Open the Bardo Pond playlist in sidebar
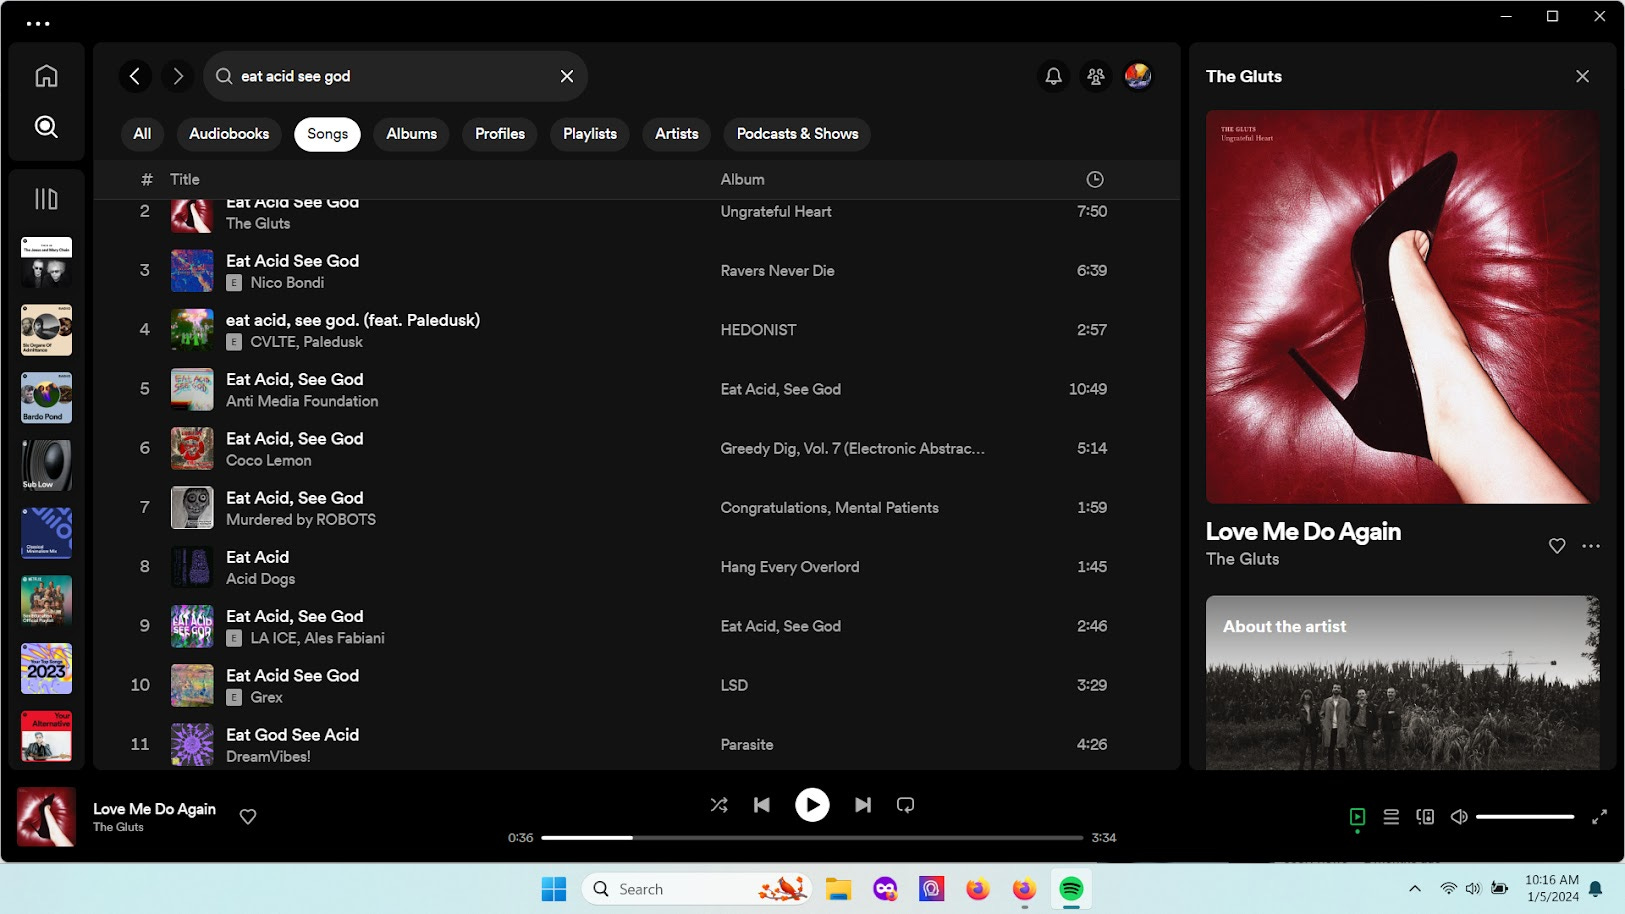Screen dimensions: 1625x914 pos(46,398)
